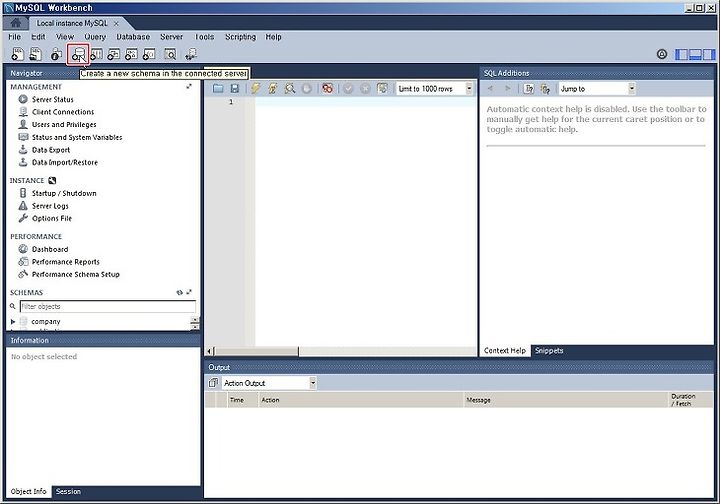Open Users and Privileges
Screen dimensions: 720x504
(64, 124)
